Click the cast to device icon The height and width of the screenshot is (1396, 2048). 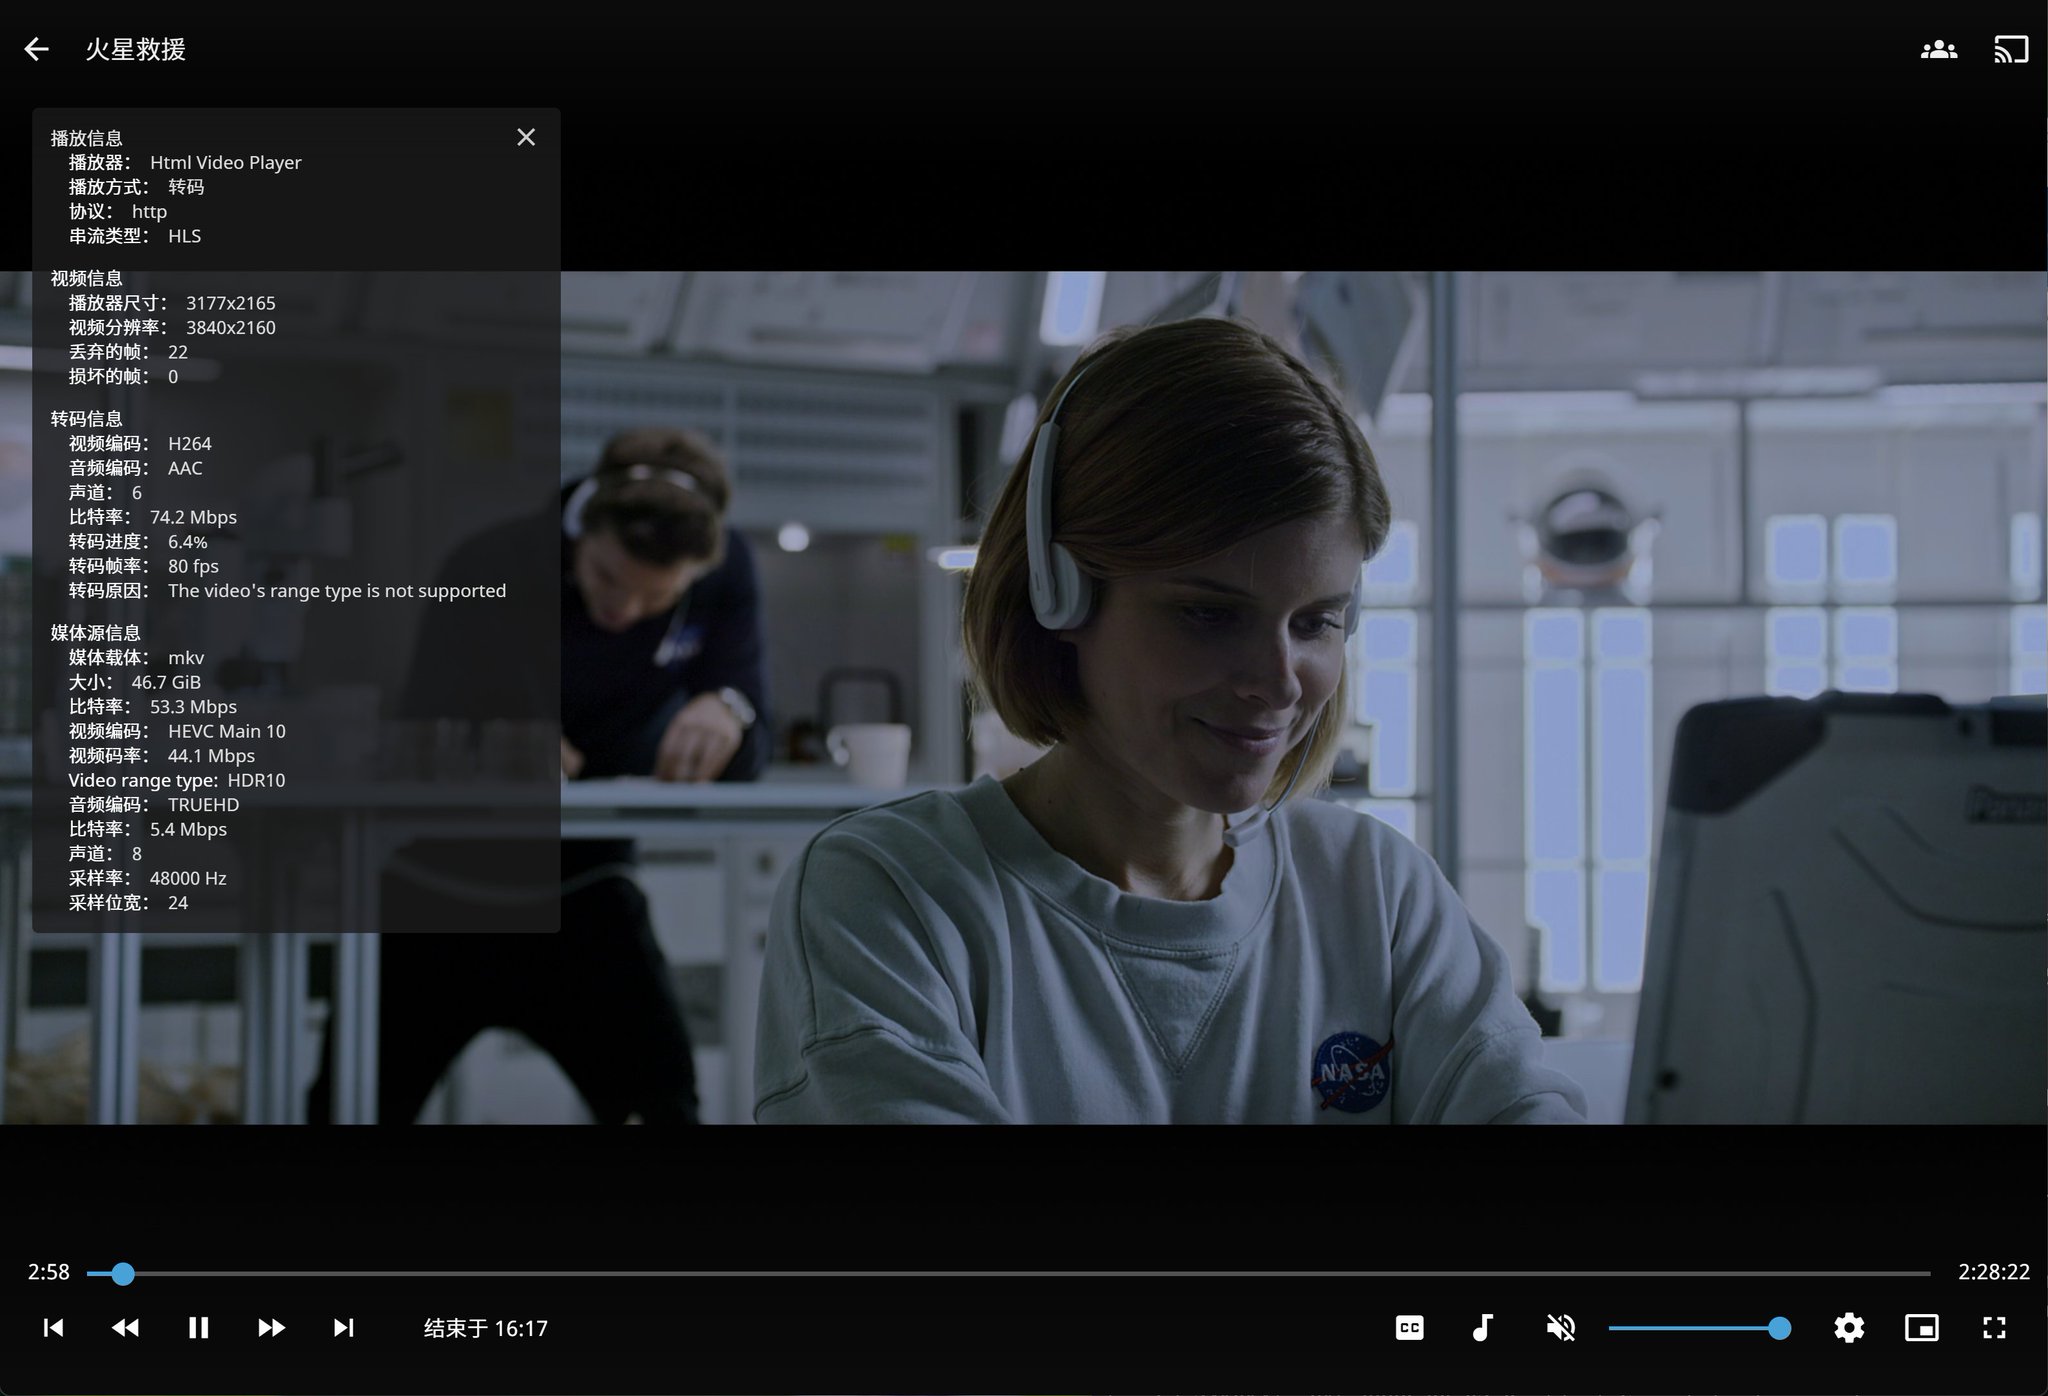pyautogui.click(x=2011, y=49)
